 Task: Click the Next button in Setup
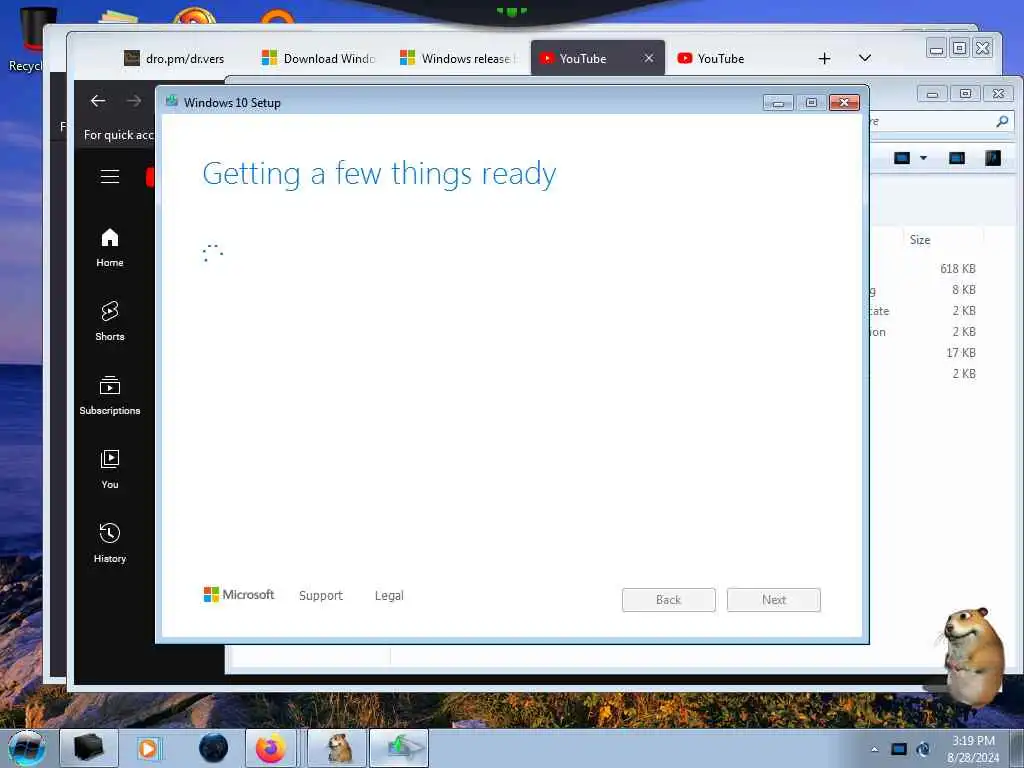(x=774, y=600)
